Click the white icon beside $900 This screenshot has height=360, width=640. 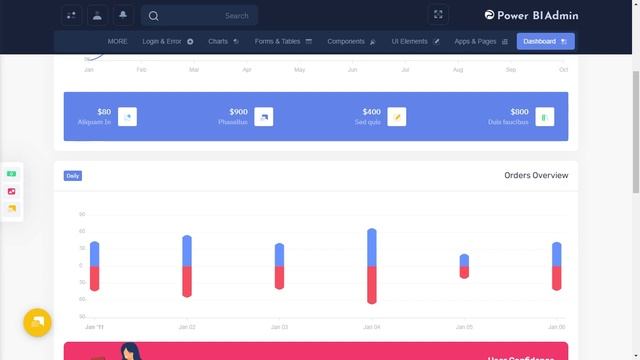(264, 117)
